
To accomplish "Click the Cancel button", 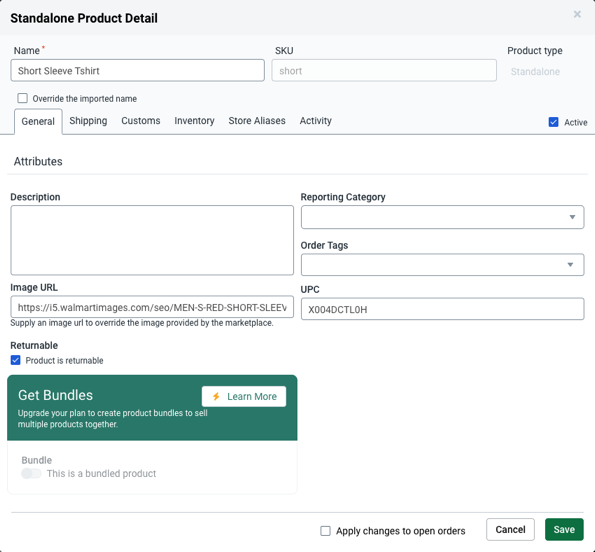I will pyautogui.click(x=510, y=529).
